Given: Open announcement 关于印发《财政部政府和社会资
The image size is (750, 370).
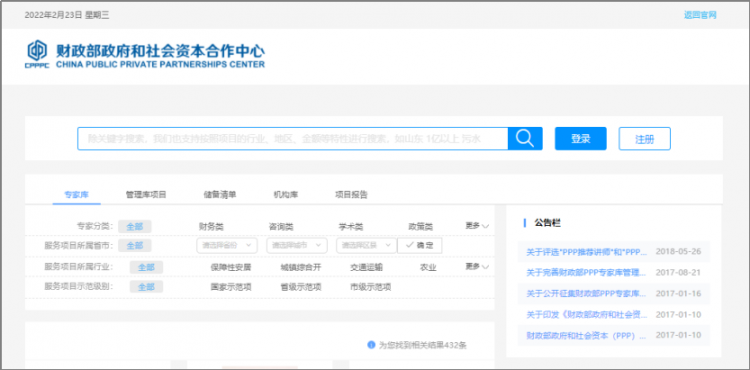Looking at the screenshot, I should click(x=586, y=315).
